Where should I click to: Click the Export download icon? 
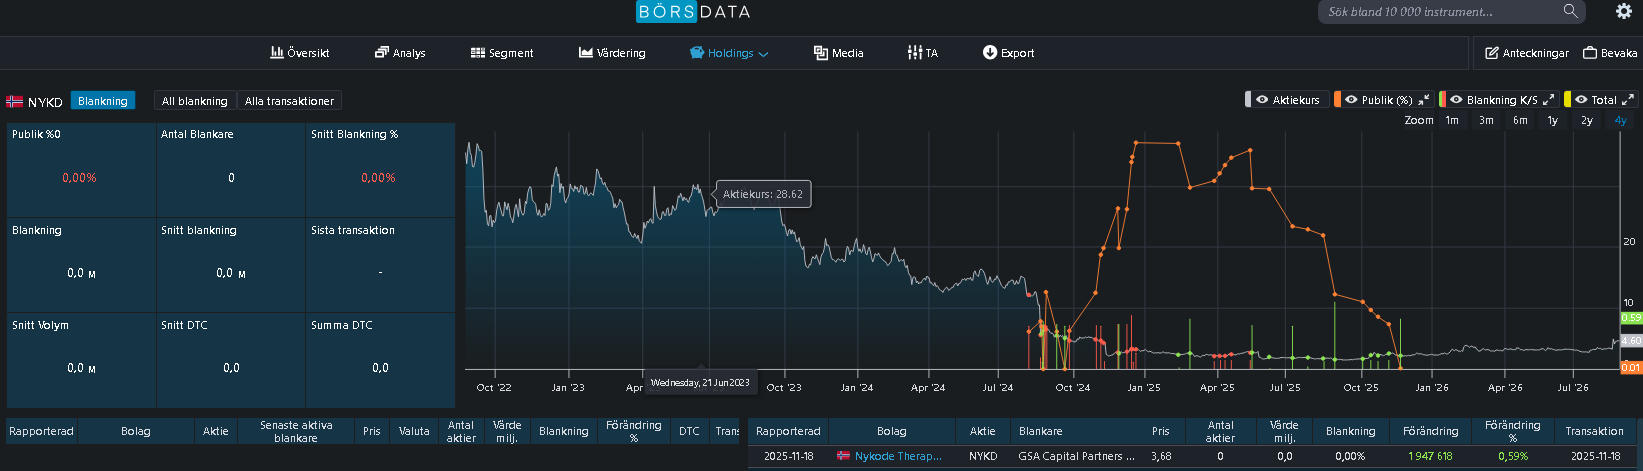tap(990, 52)
